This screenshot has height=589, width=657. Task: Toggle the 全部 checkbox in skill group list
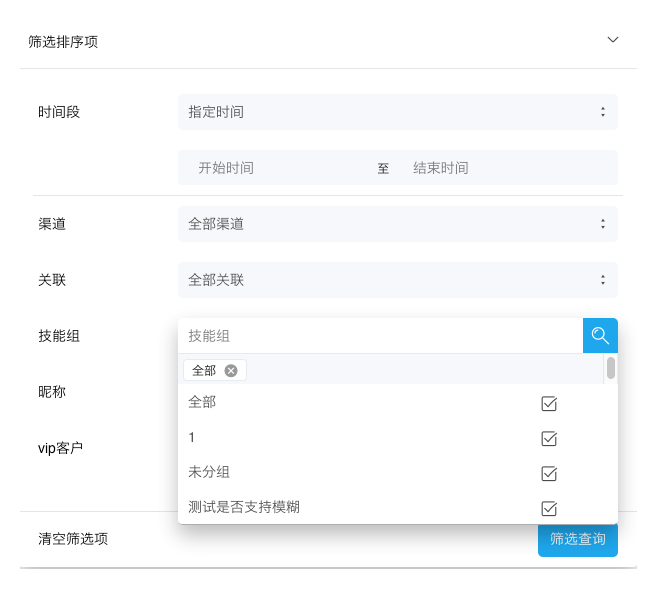pyautogui.click(x=549, y=404)
